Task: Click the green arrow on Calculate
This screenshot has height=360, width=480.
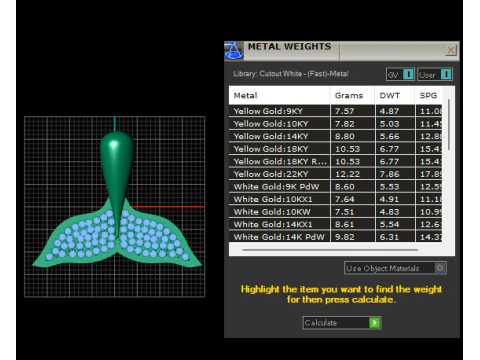Action: click(374, 323)
